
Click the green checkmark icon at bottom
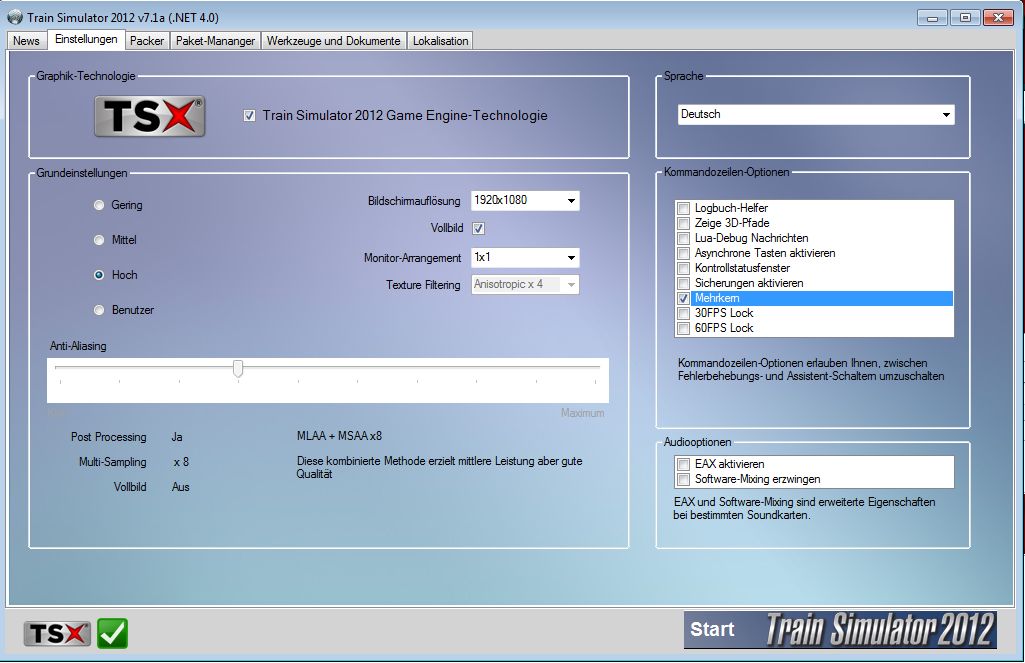point(112,633)
